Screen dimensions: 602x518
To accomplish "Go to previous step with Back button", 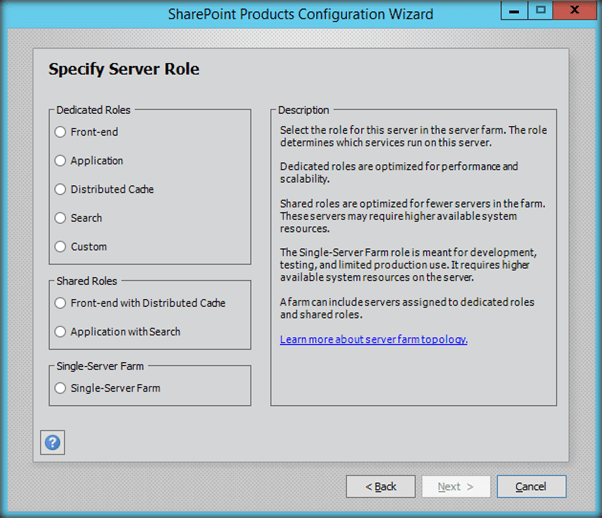I will 380,487.
